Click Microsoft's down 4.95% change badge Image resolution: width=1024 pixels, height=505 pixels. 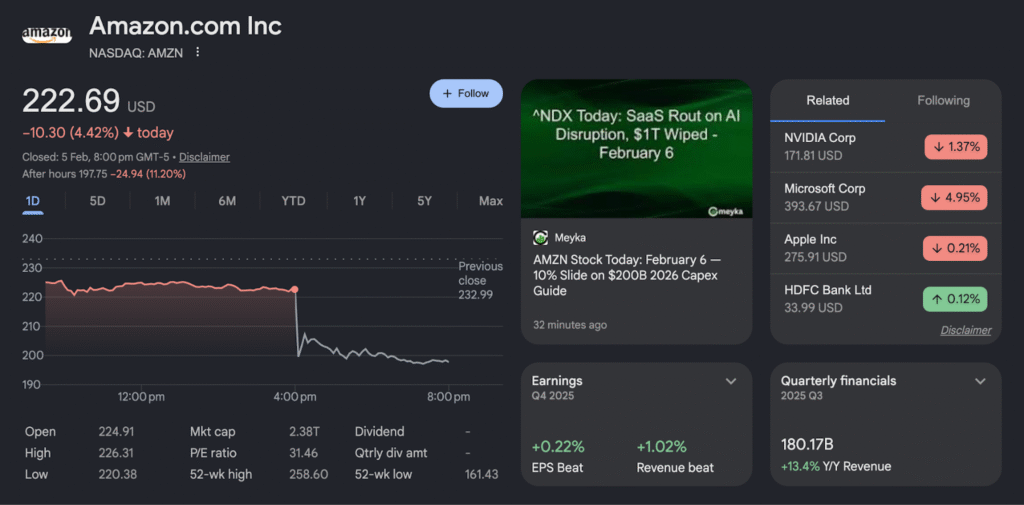[954, 197]
